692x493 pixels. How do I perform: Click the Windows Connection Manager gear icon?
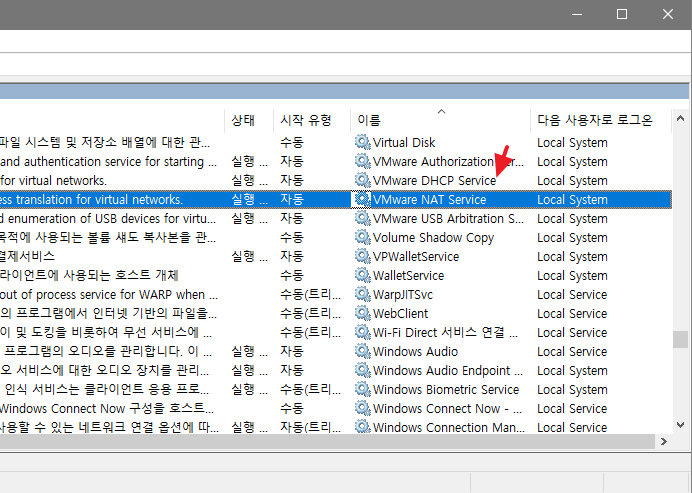tap(363, 426)
